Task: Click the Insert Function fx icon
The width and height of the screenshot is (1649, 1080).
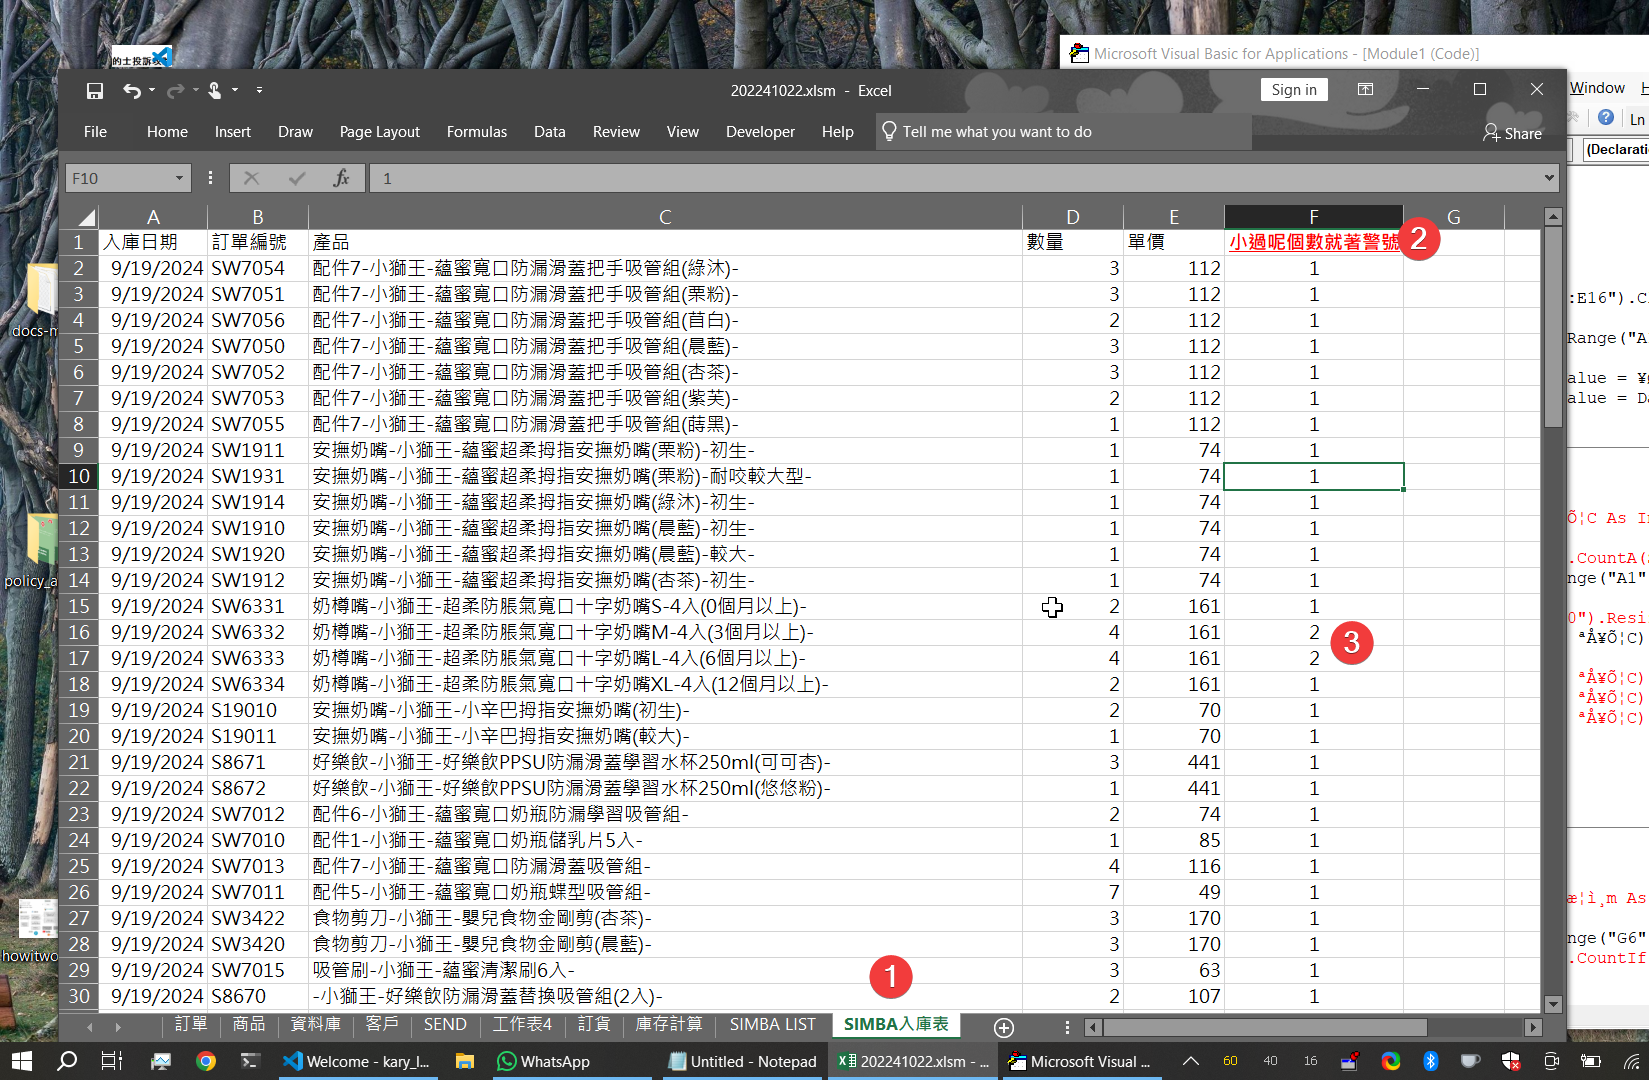Action: click(341, 178)
